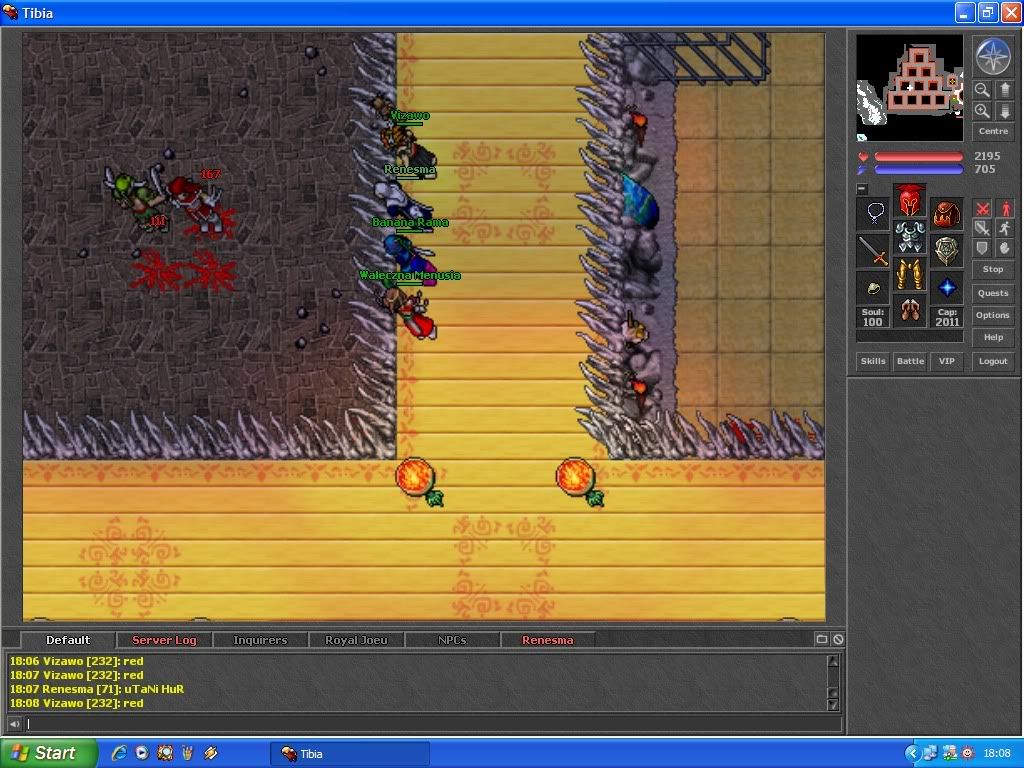Open the Server Log tab
The height and width of the screenshot is (768, 1024).
(164, 640)
